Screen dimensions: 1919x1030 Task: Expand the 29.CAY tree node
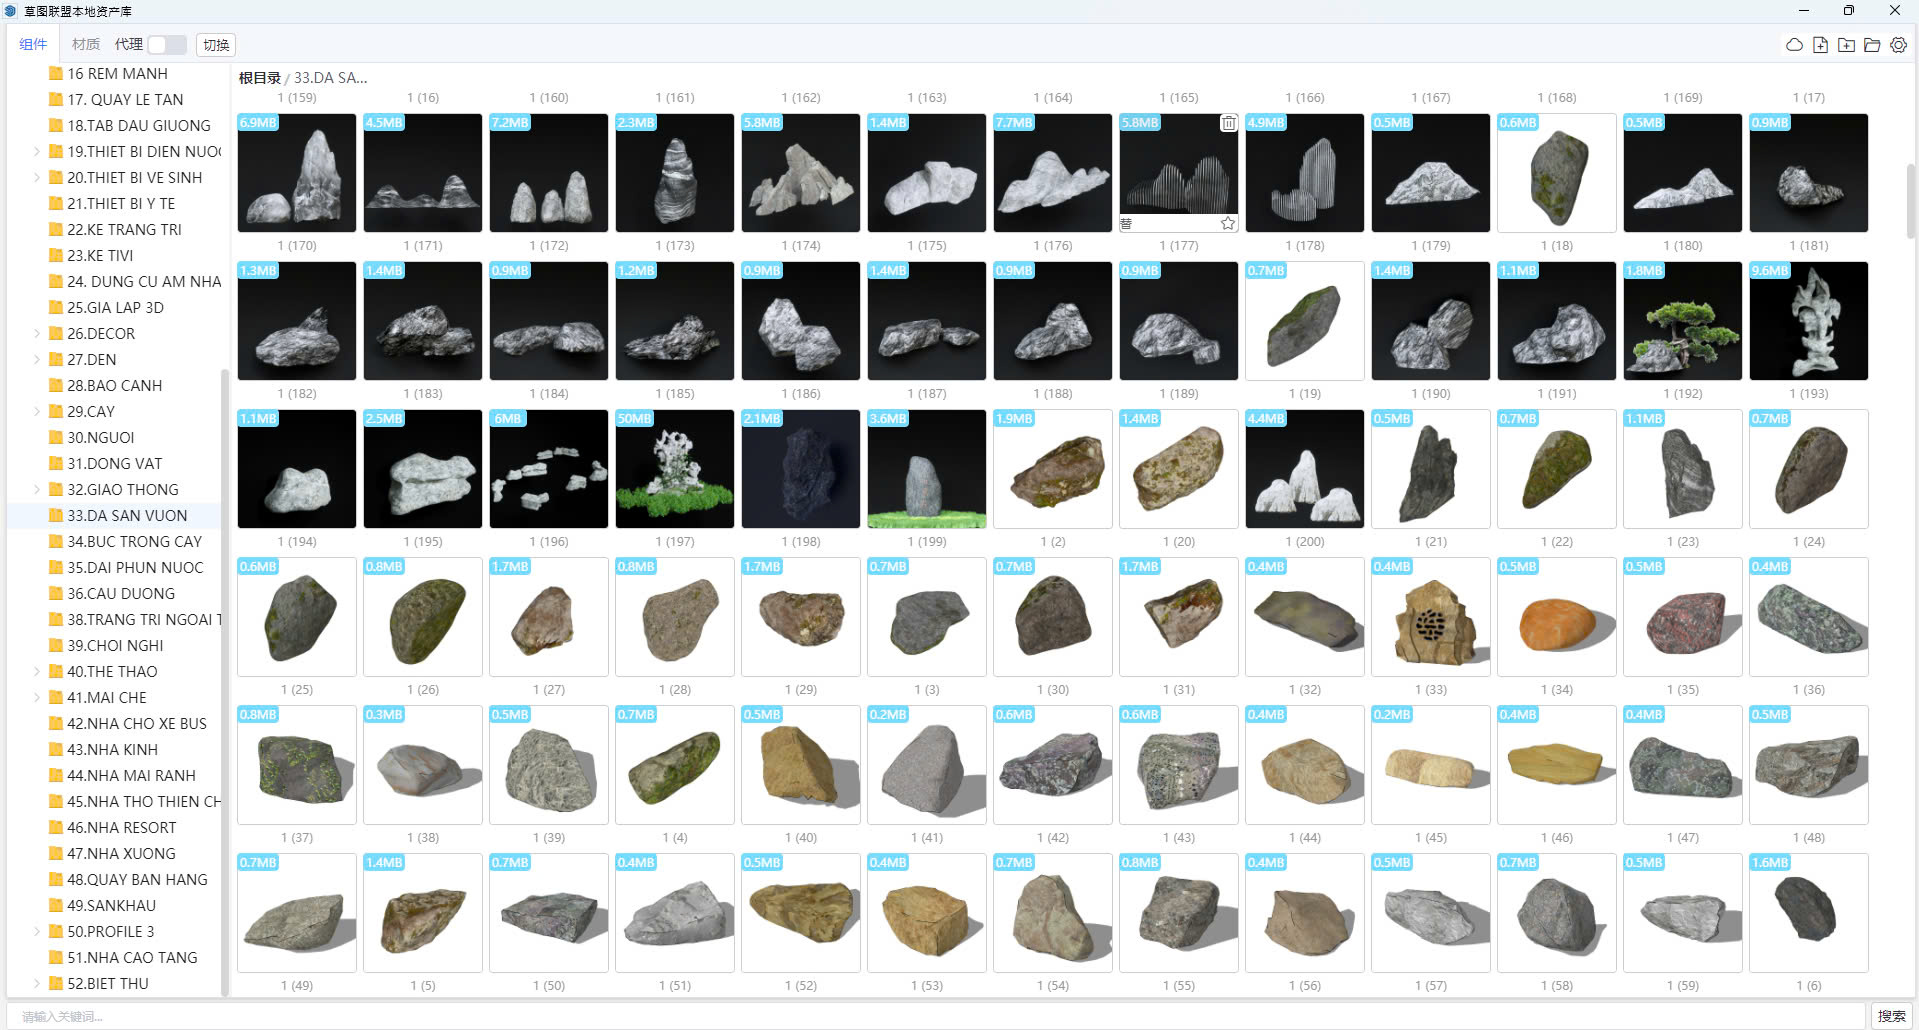37,412
